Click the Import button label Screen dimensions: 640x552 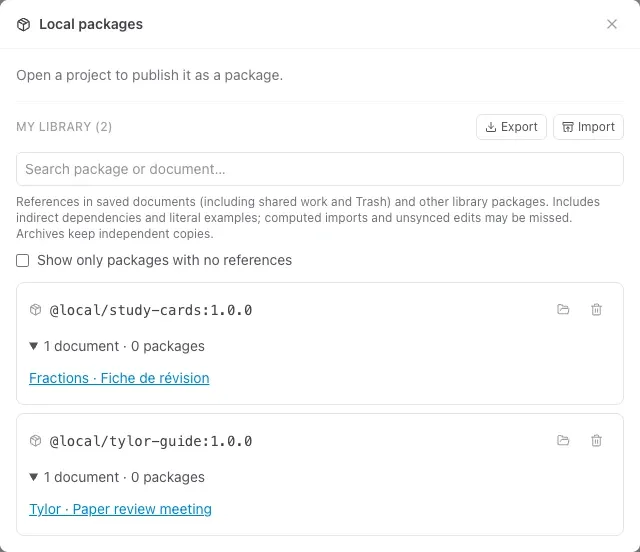click(x=596, y=127)
